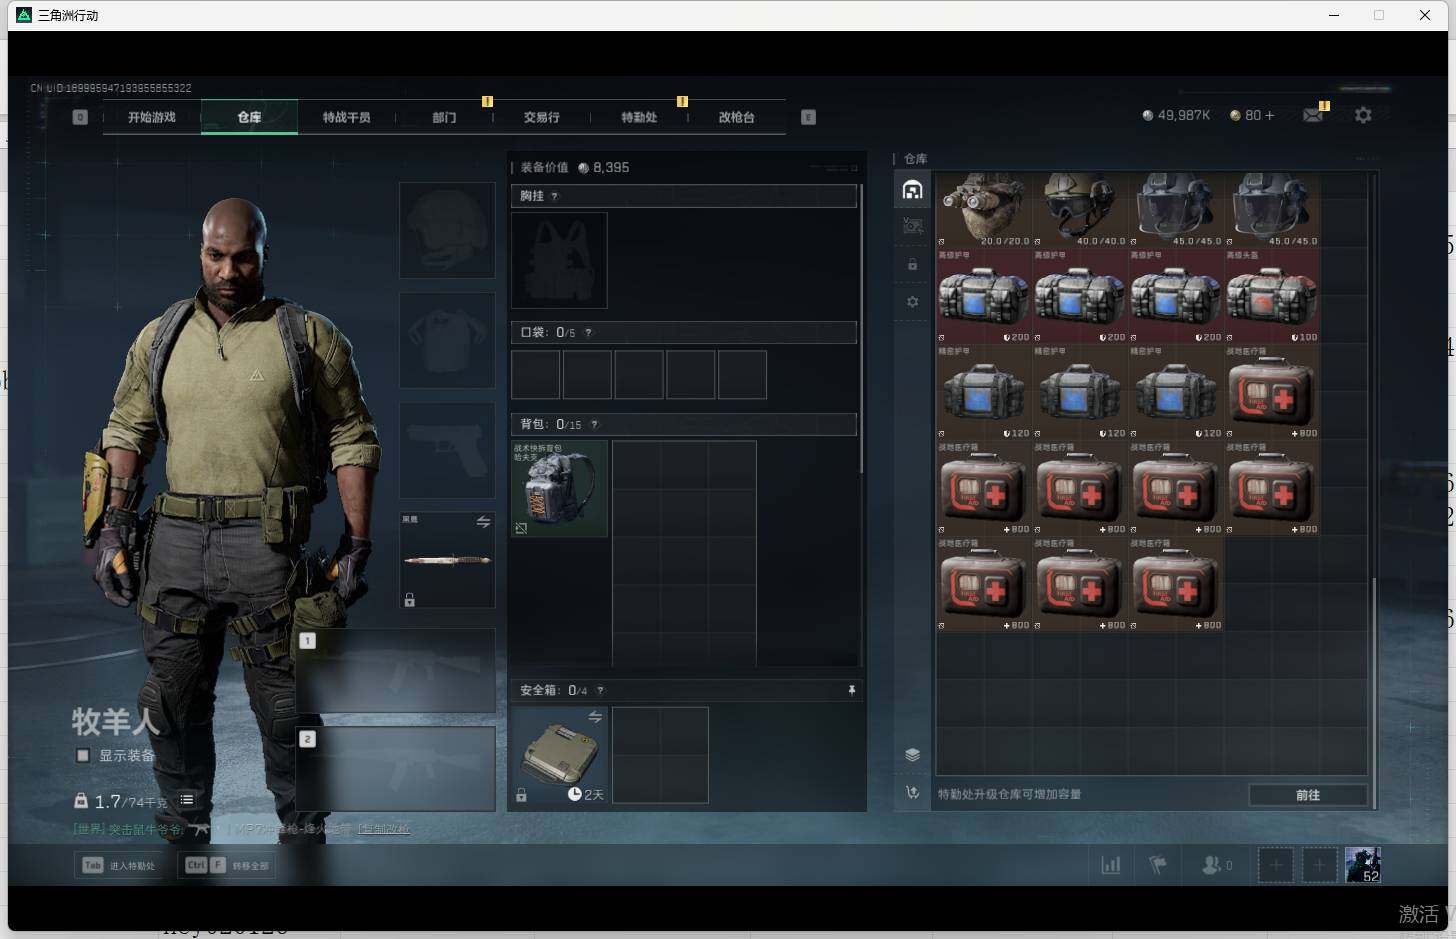Open the 自制改枪 link in world chat
The width and height of the screenshot is (1456, 939).
pyautogui.click(x=384, y=829)
